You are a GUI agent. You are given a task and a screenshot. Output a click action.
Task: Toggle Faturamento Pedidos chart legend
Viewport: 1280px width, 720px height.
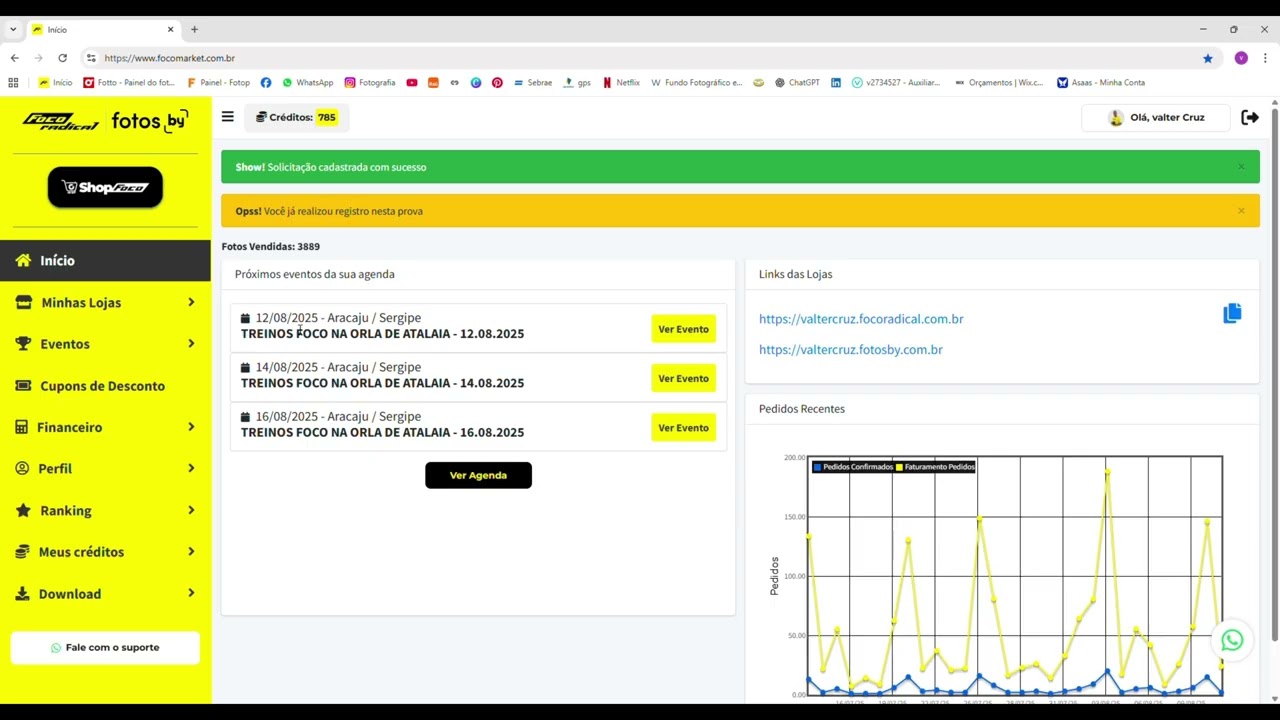click(935, 467)
